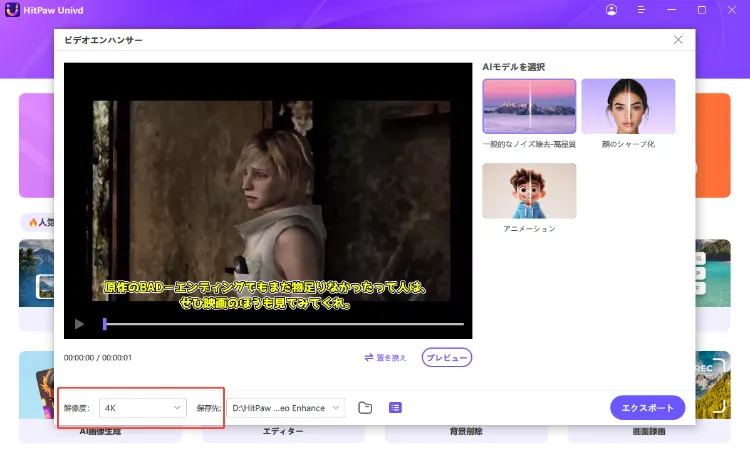Select the エディター tool card

[x=283, y=431]
